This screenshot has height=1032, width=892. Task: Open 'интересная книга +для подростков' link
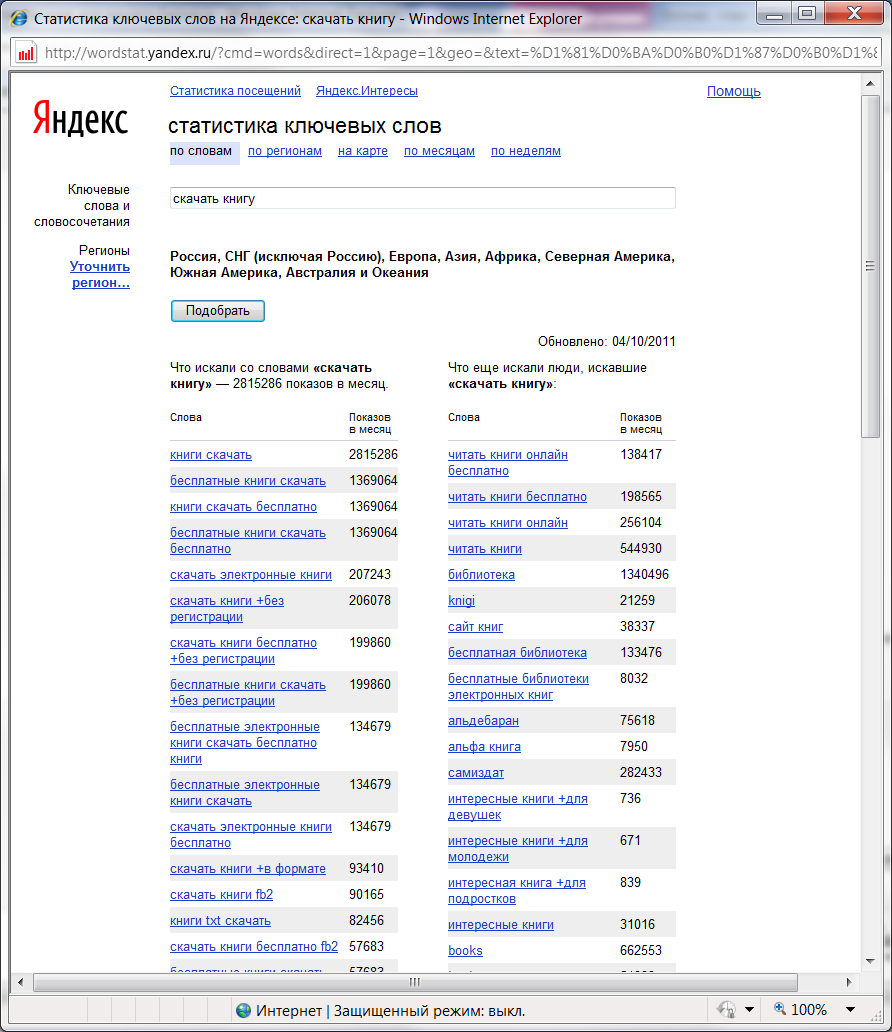tap(517, 890)
